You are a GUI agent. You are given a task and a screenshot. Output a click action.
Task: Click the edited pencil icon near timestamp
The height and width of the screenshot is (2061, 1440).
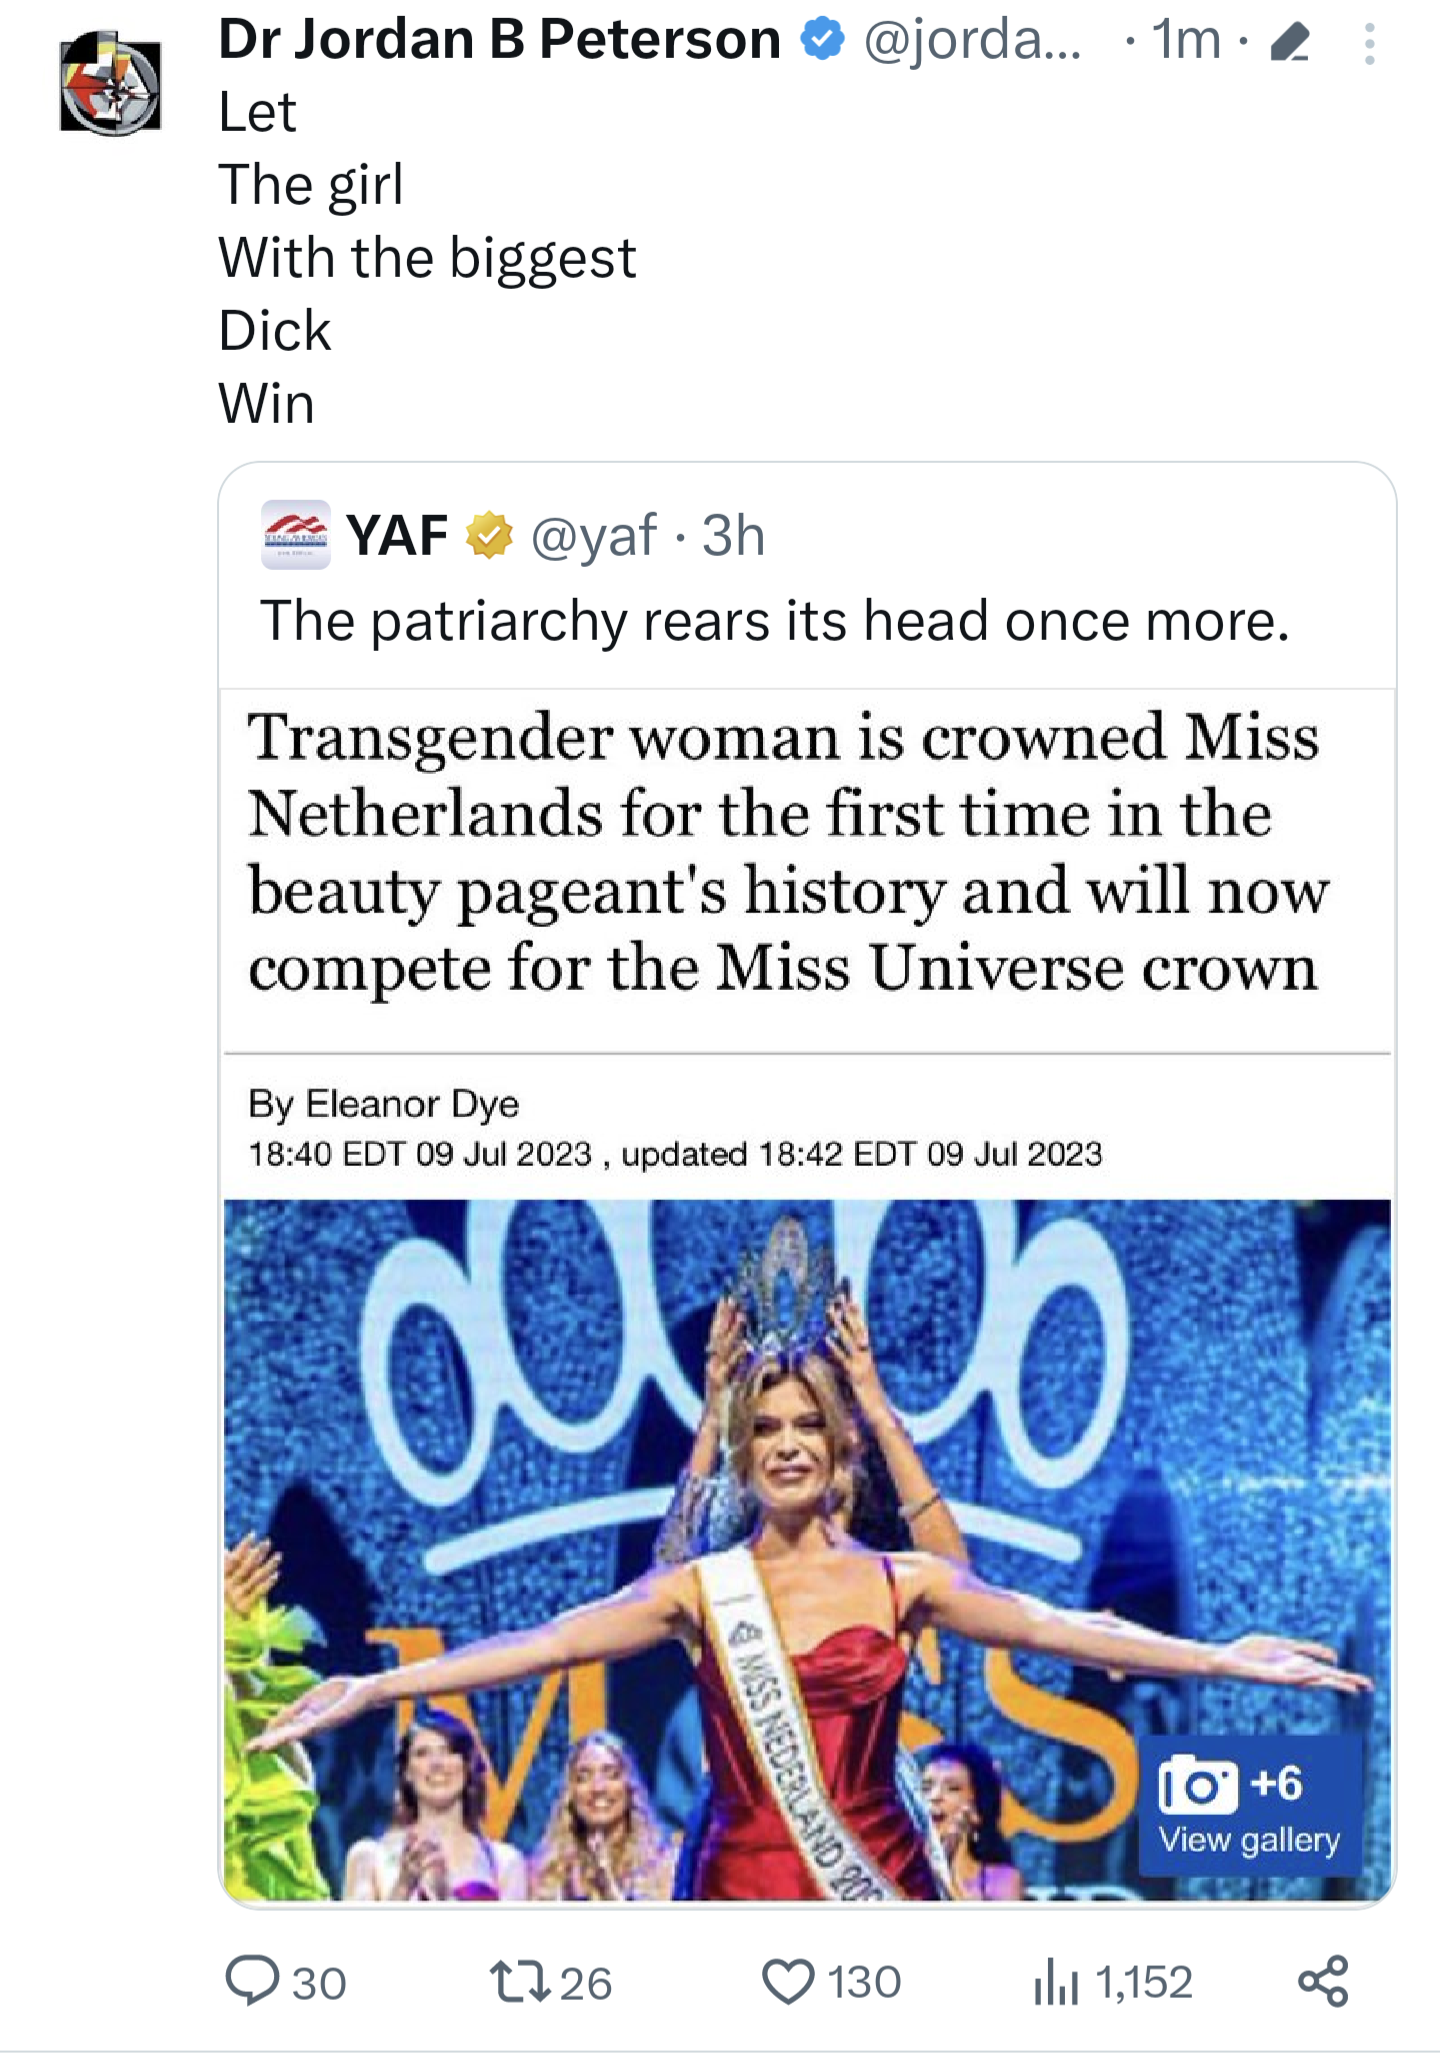pyautogui.click(x=1289, y=43)
